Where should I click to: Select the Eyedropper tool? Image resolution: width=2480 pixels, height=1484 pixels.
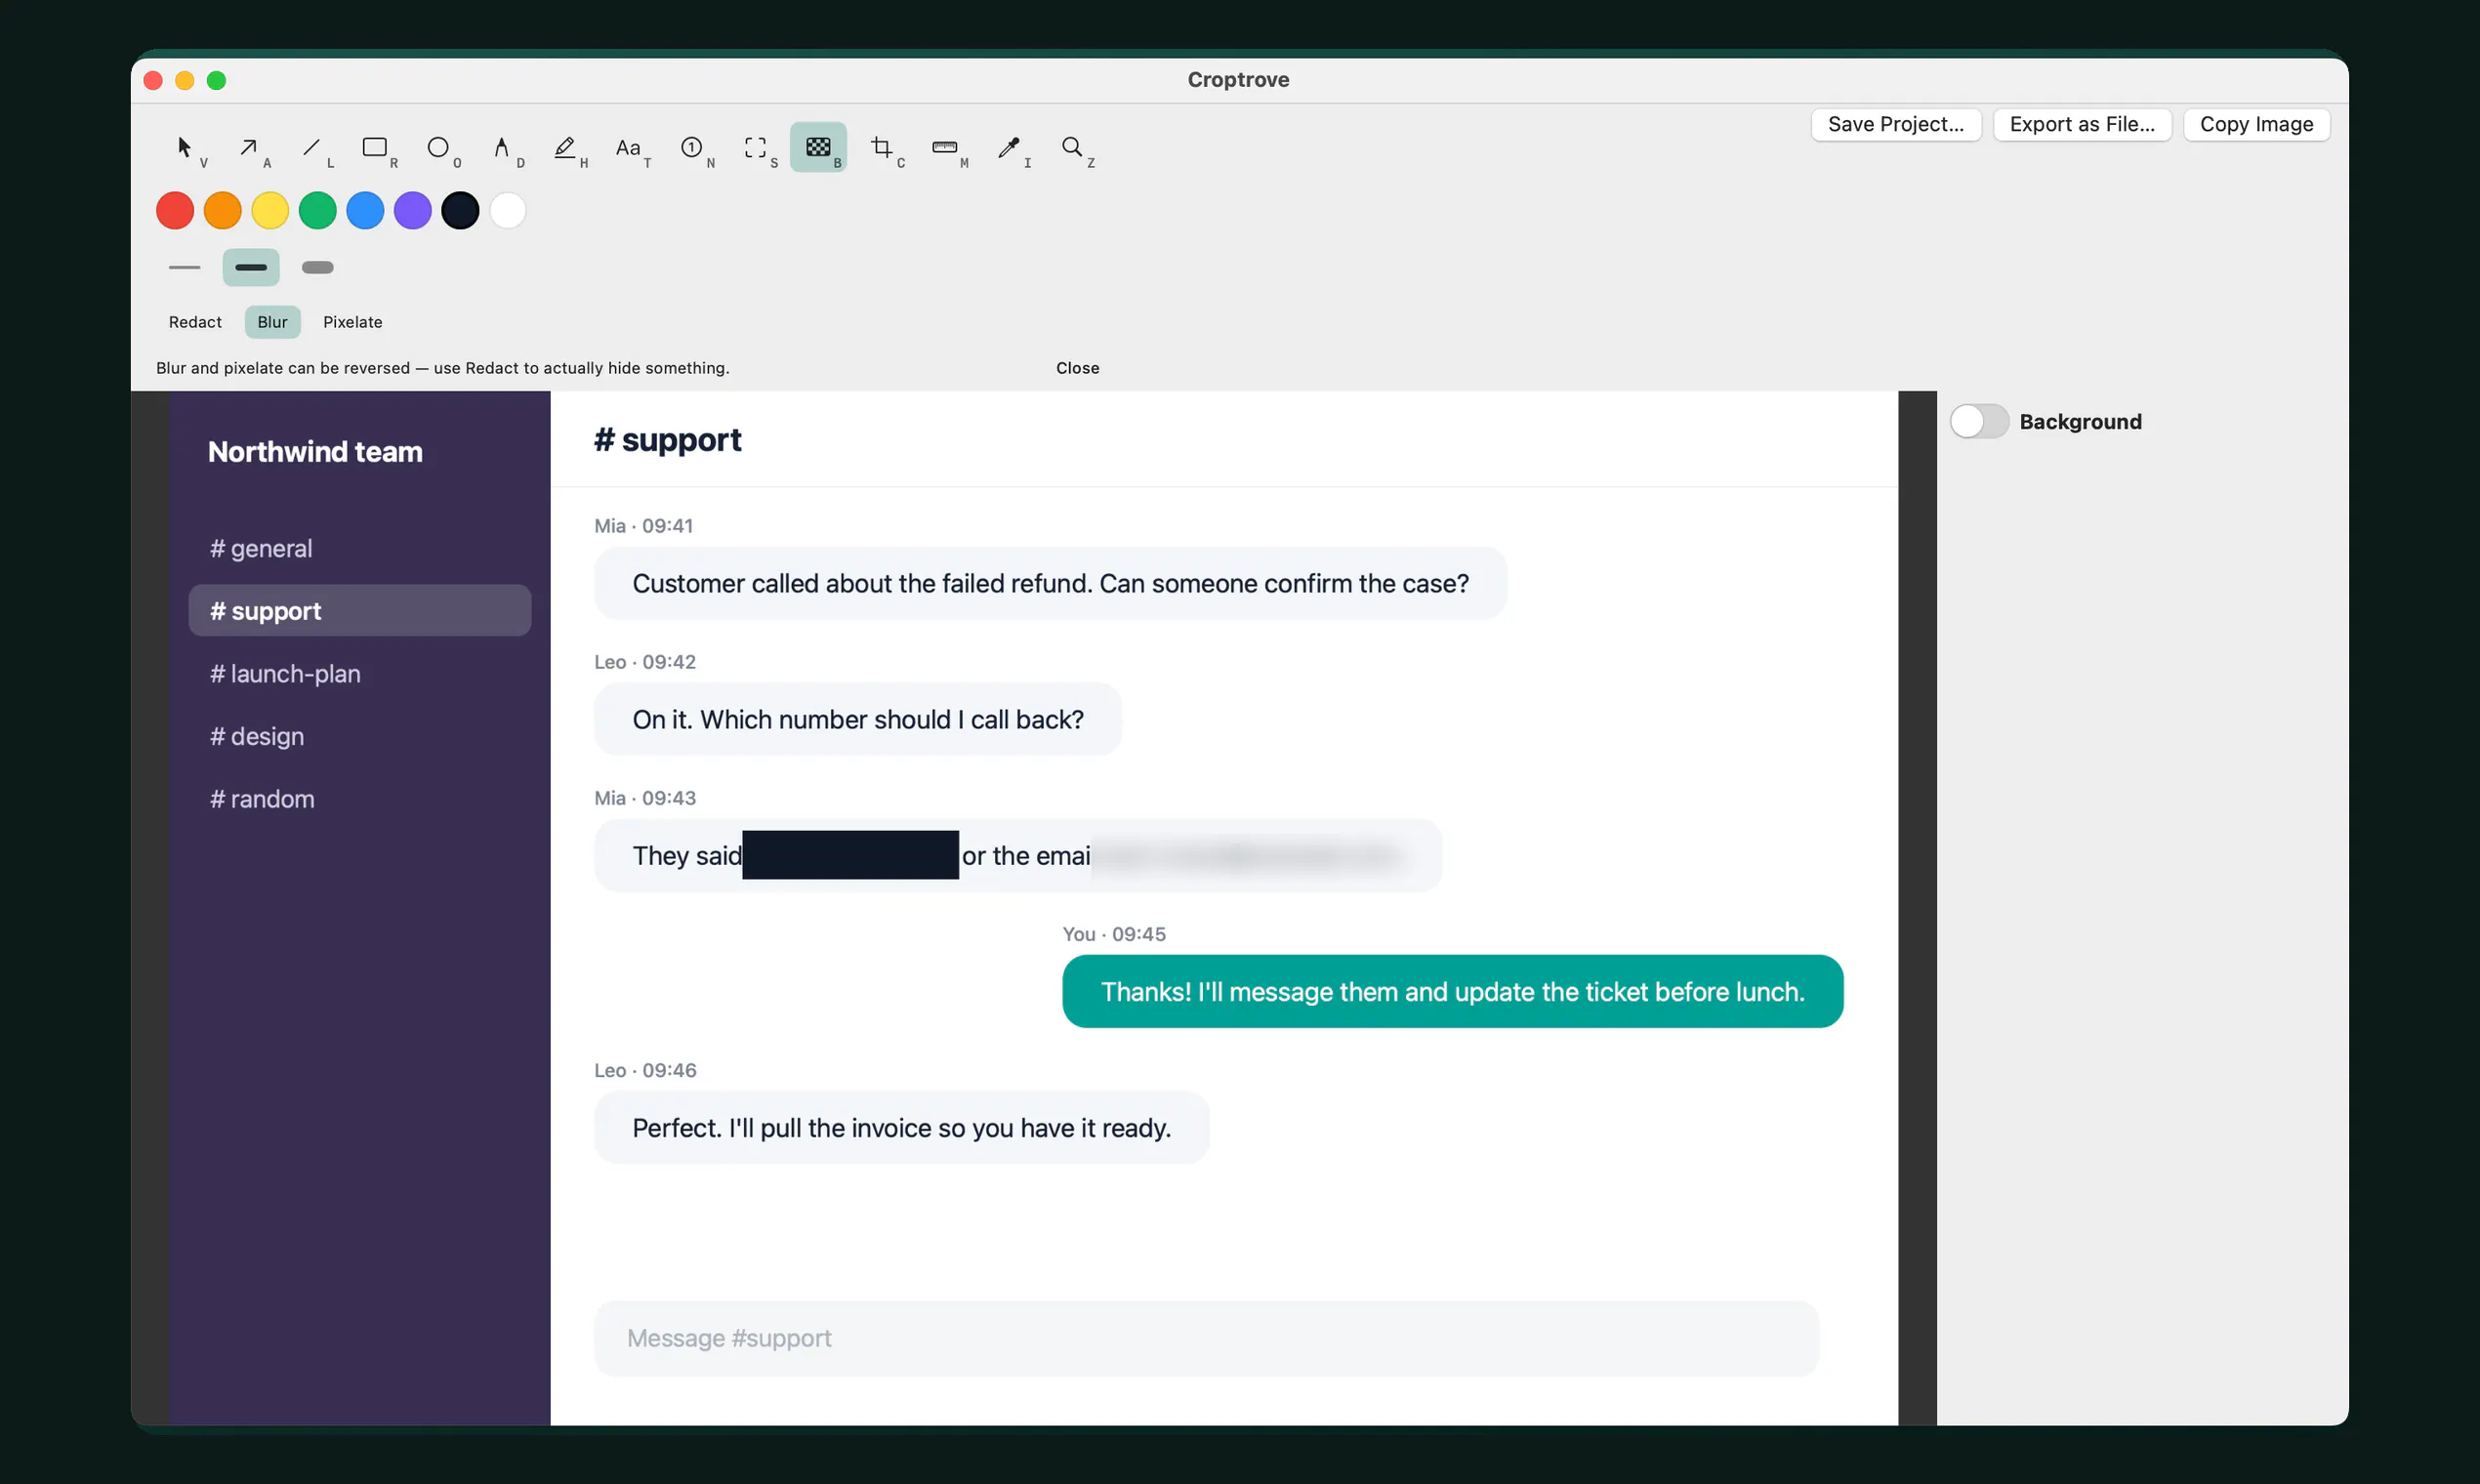tap(1008, 148)
